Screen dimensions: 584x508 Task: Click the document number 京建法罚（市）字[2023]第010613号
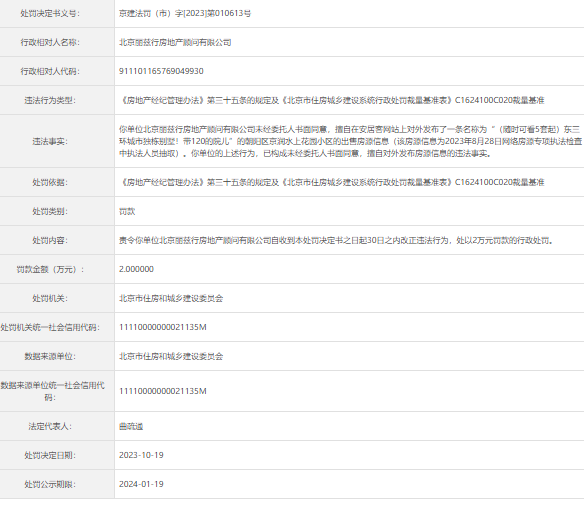click(185, 13)
